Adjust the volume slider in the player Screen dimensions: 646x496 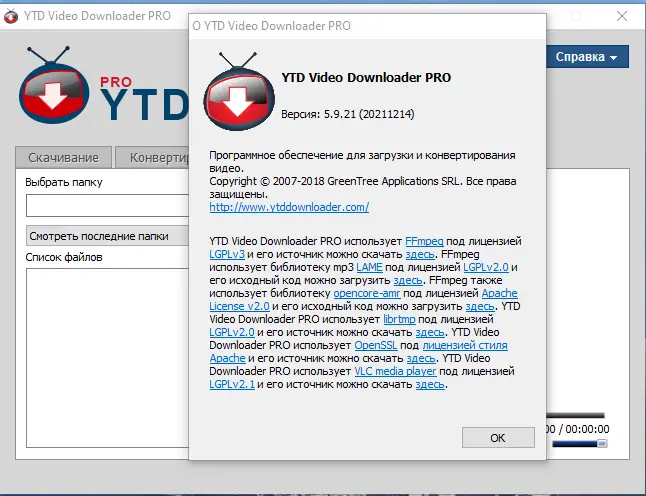click(579, 444)
